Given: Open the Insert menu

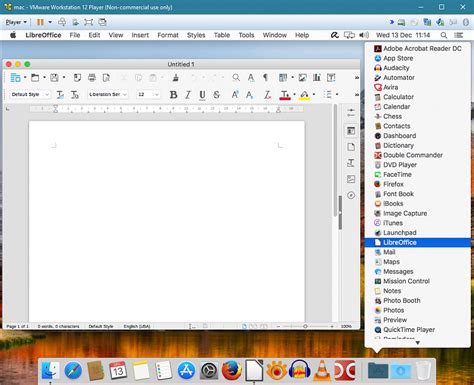Looking at the screenshot, I should point(140,35).
